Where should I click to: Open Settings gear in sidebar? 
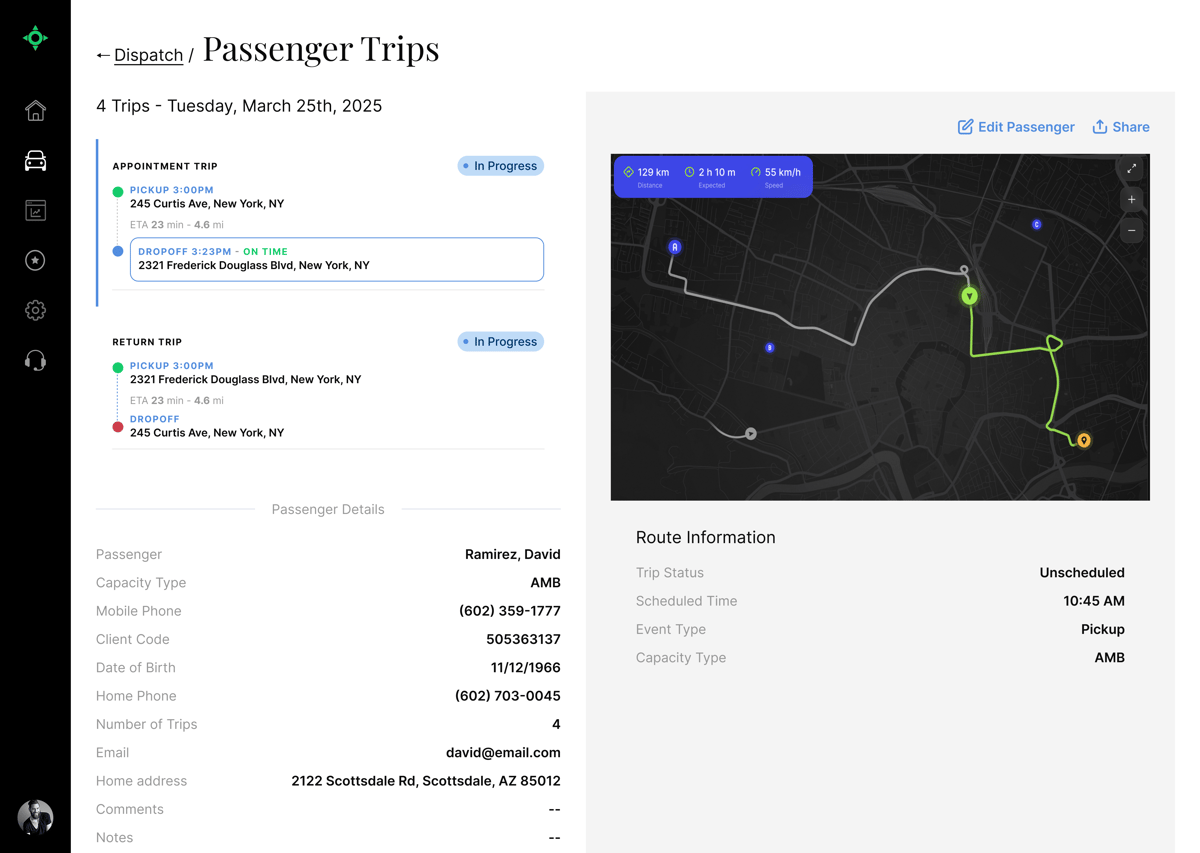pos(35,311)
